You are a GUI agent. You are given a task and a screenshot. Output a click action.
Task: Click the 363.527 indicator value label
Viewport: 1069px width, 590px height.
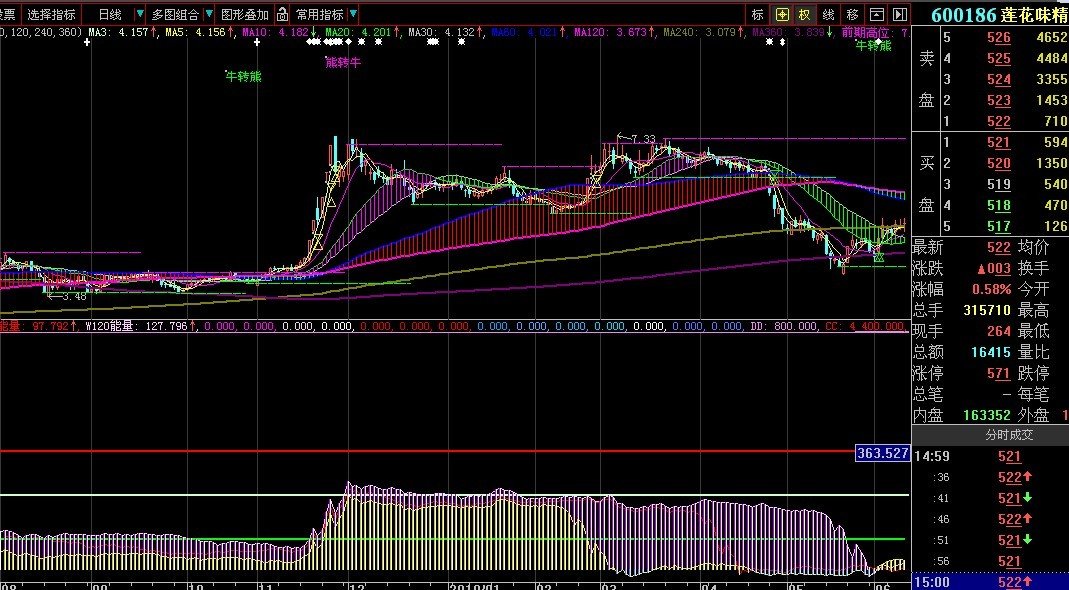pyautogui.click(x=882, y=453)
